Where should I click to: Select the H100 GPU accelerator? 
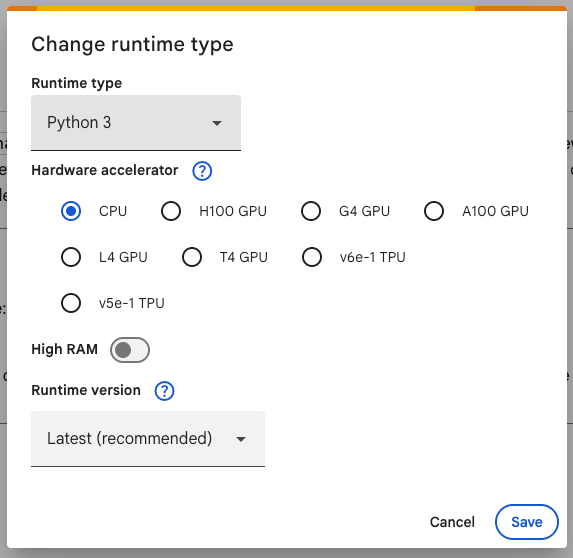171,211
